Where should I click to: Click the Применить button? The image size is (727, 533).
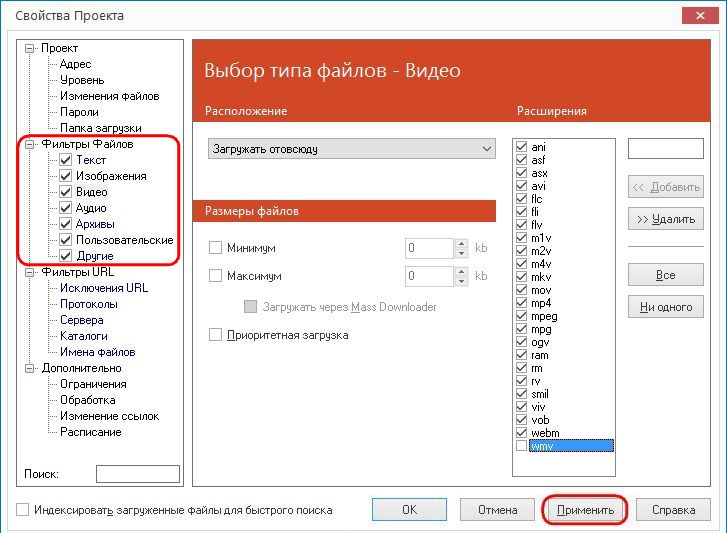[585, 510]
